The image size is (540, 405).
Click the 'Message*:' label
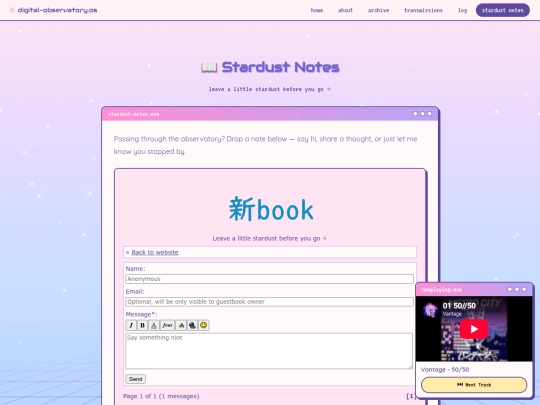[x=141, y=314]
